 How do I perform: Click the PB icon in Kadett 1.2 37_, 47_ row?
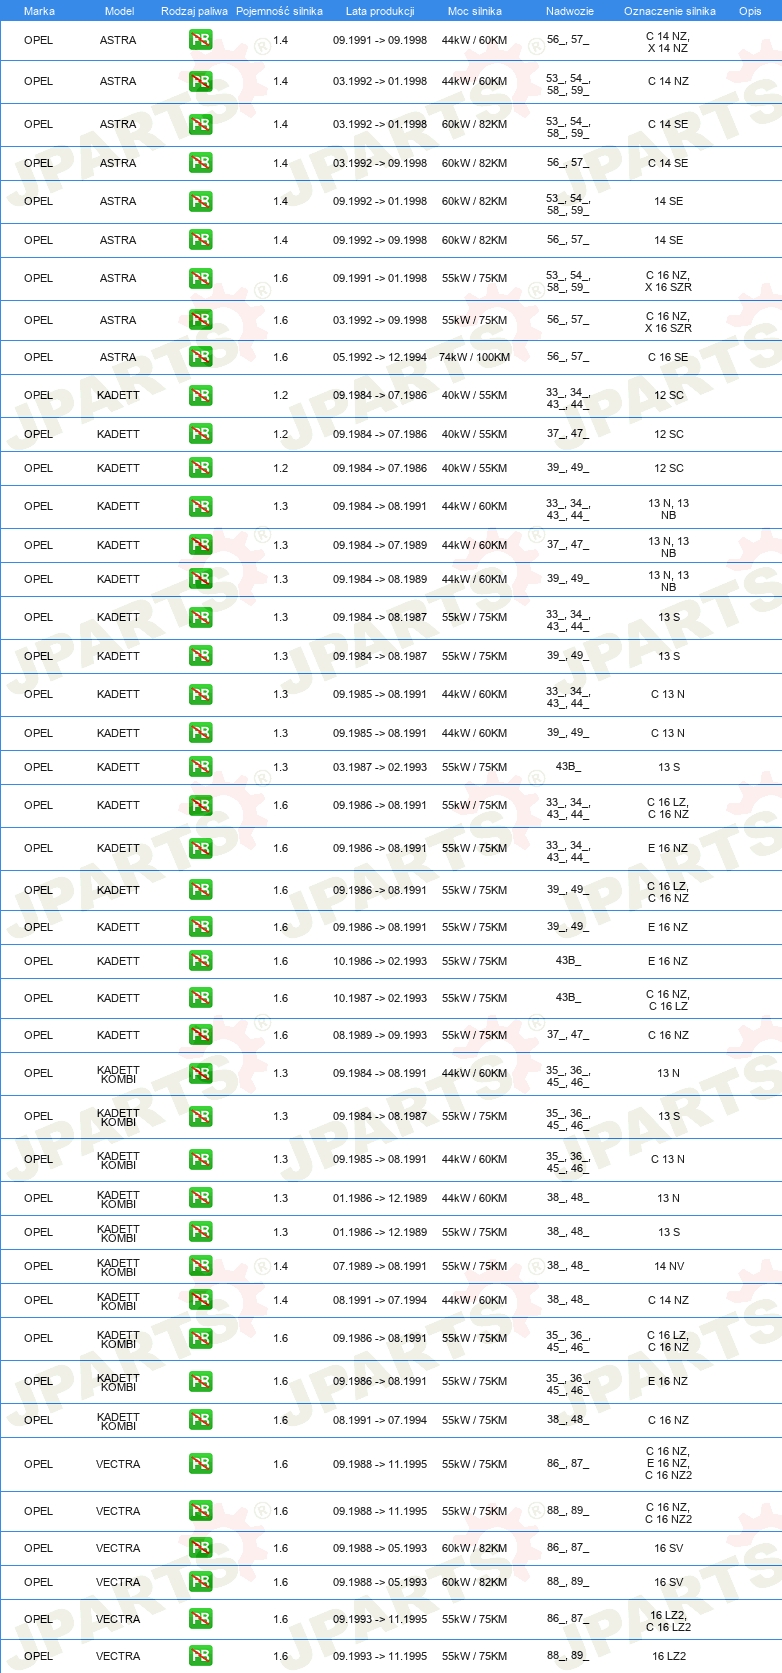coord(200,435)
